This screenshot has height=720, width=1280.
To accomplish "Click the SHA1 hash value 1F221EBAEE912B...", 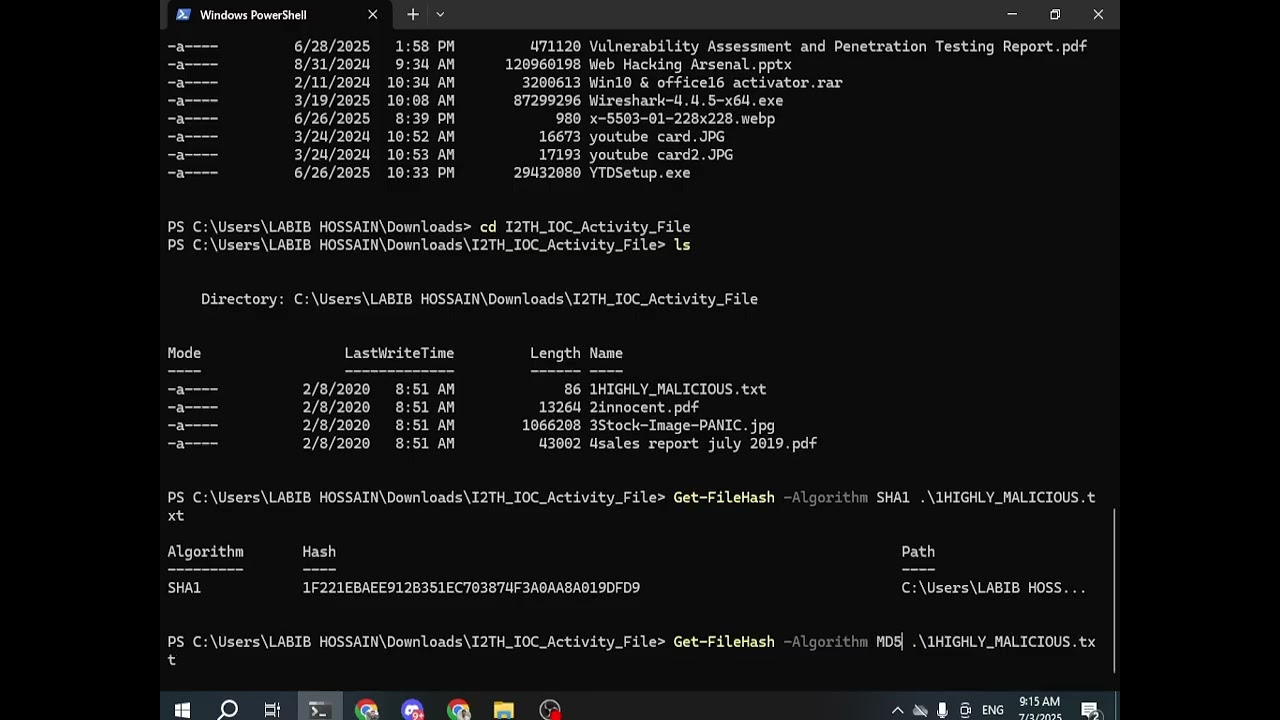I will [471, 588].
